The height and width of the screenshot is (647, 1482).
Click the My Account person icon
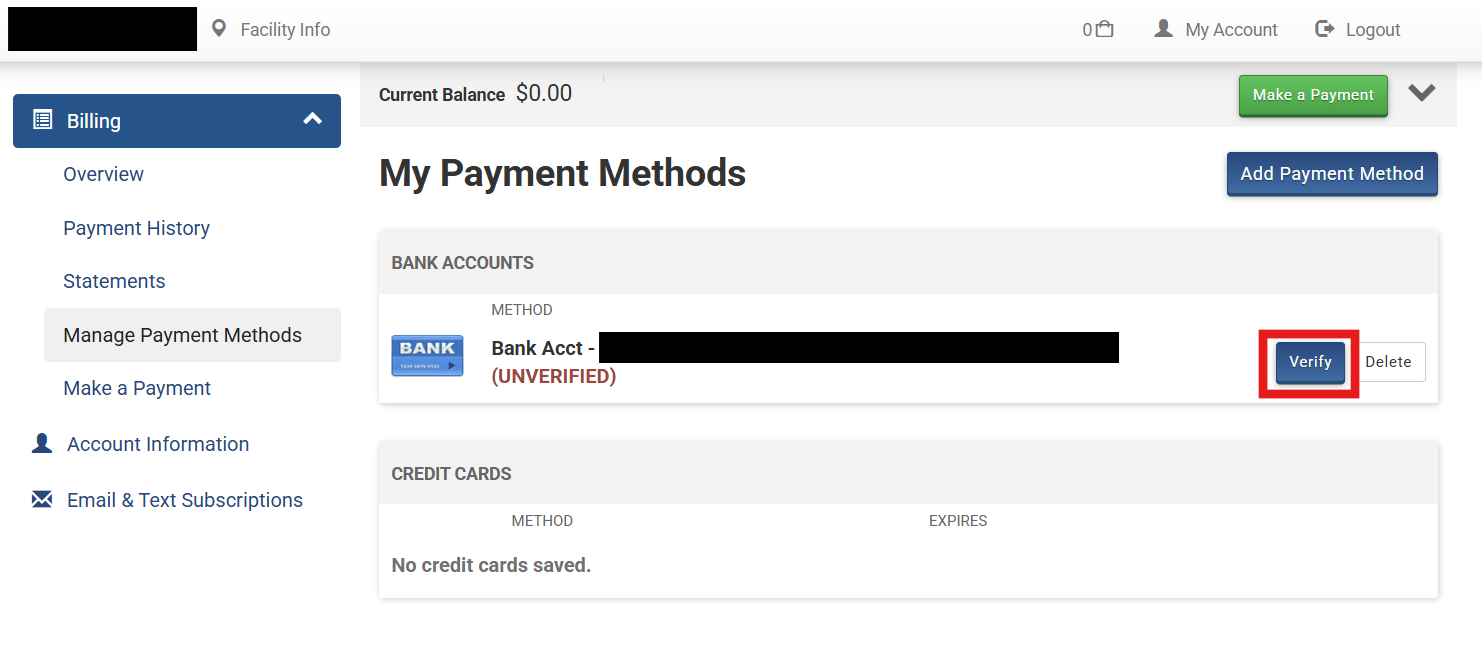click(x=1163, y=29)
